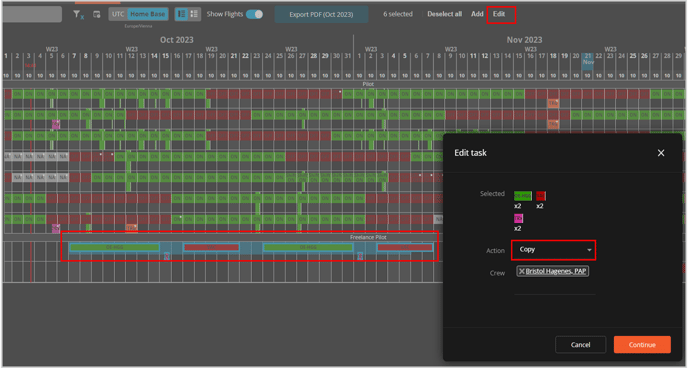Click Add in the selection toolbar

[x=477, y=14]
